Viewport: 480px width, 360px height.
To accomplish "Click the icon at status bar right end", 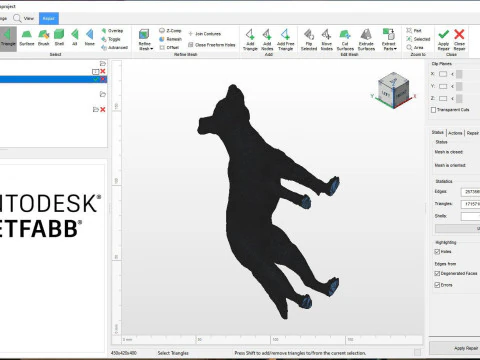I will 417,352.
